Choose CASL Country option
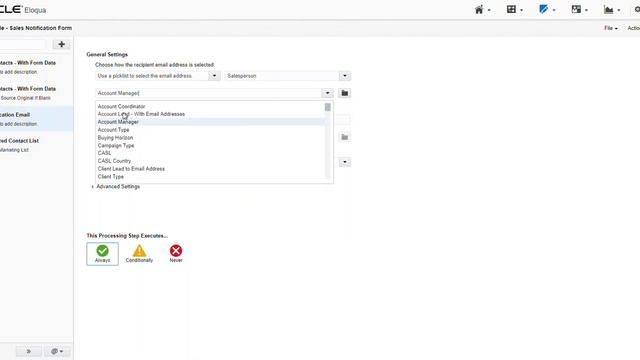Screen dimensions: 640x360 tap(211, 161)
